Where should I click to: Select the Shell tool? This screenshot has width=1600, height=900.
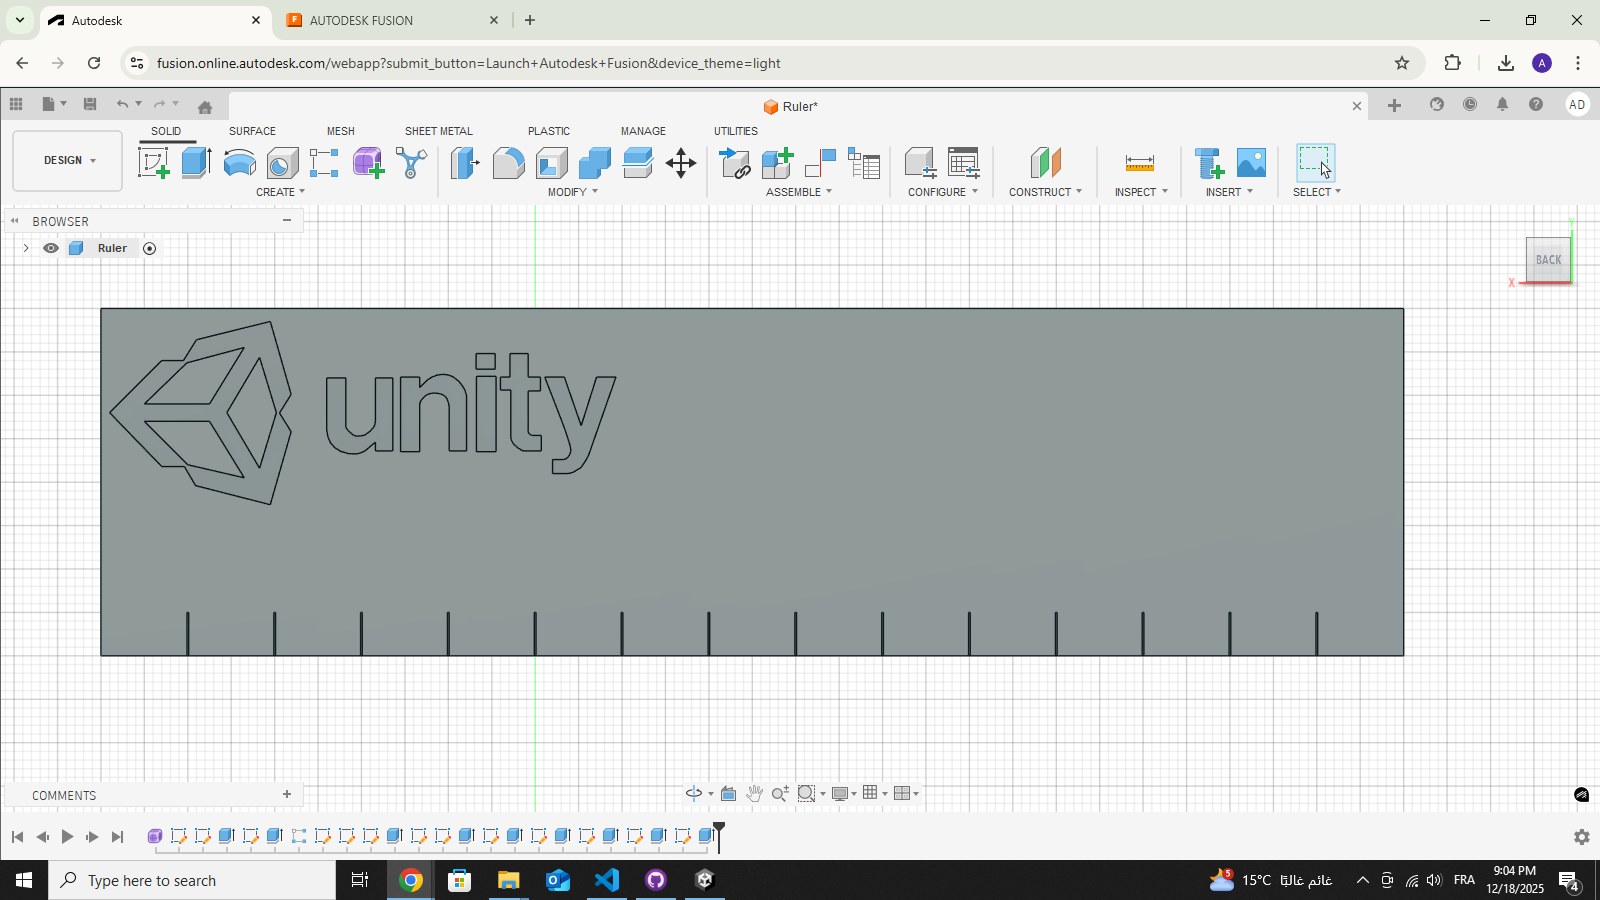click(551, 163)
